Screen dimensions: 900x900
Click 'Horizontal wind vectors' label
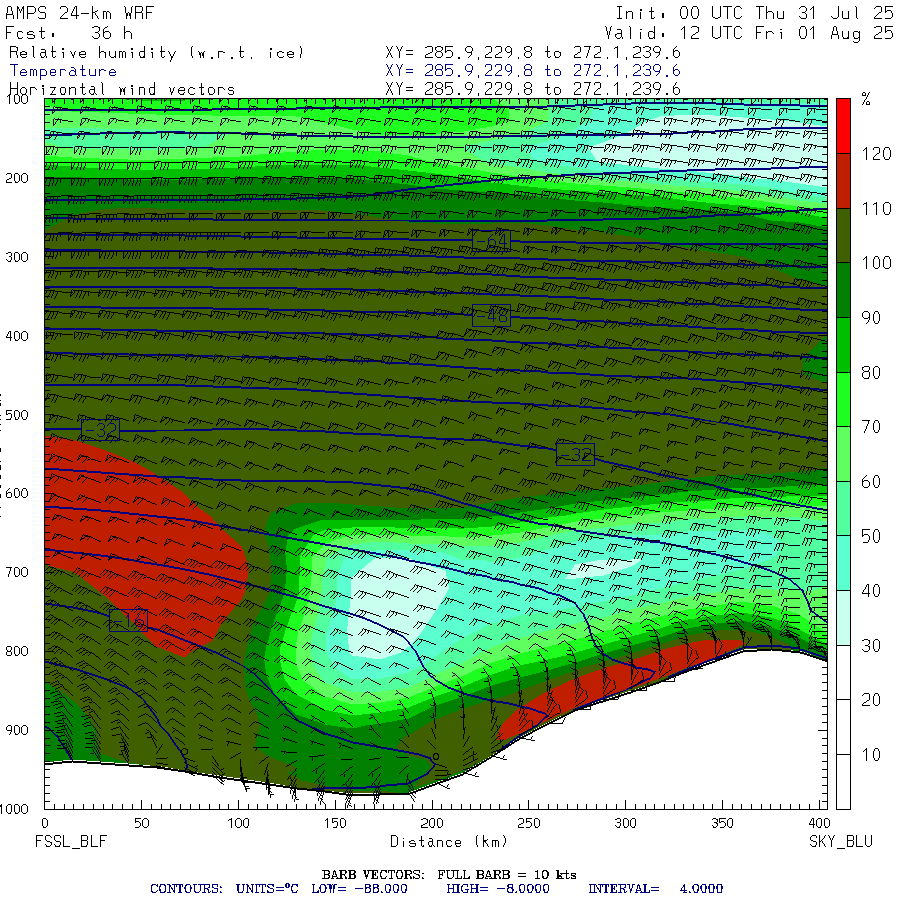(x=122, y=89)
